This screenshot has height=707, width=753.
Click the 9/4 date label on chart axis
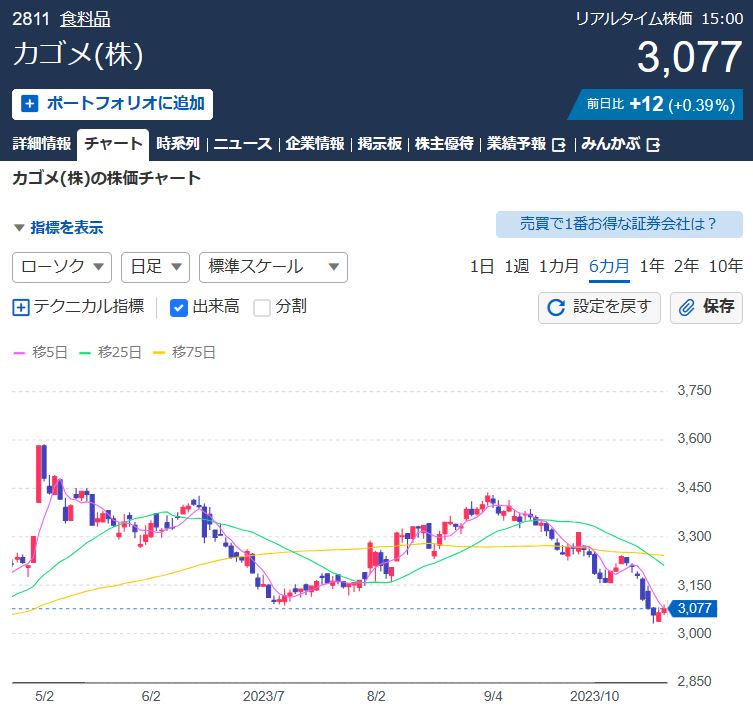click(493, 696)
